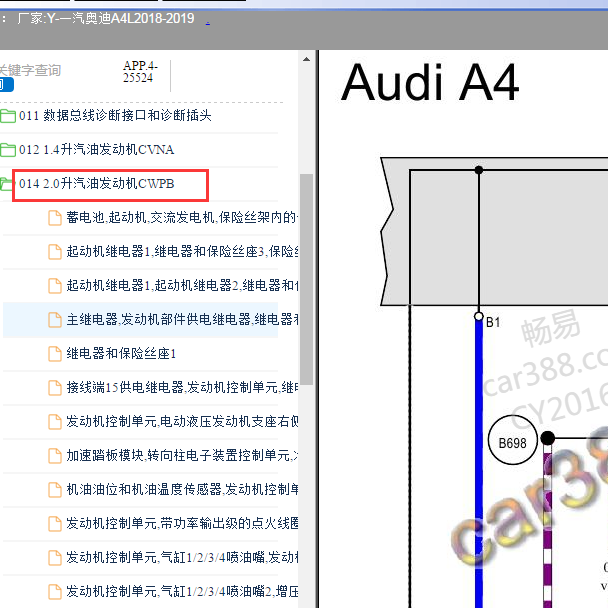The height and width of the screenshot is (608, 608).
Task: Click the APP.4-25524 label
Action: click(140, 71)
